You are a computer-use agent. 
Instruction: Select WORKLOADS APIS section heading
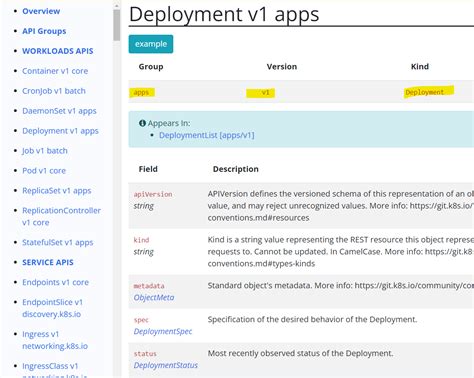58,51
